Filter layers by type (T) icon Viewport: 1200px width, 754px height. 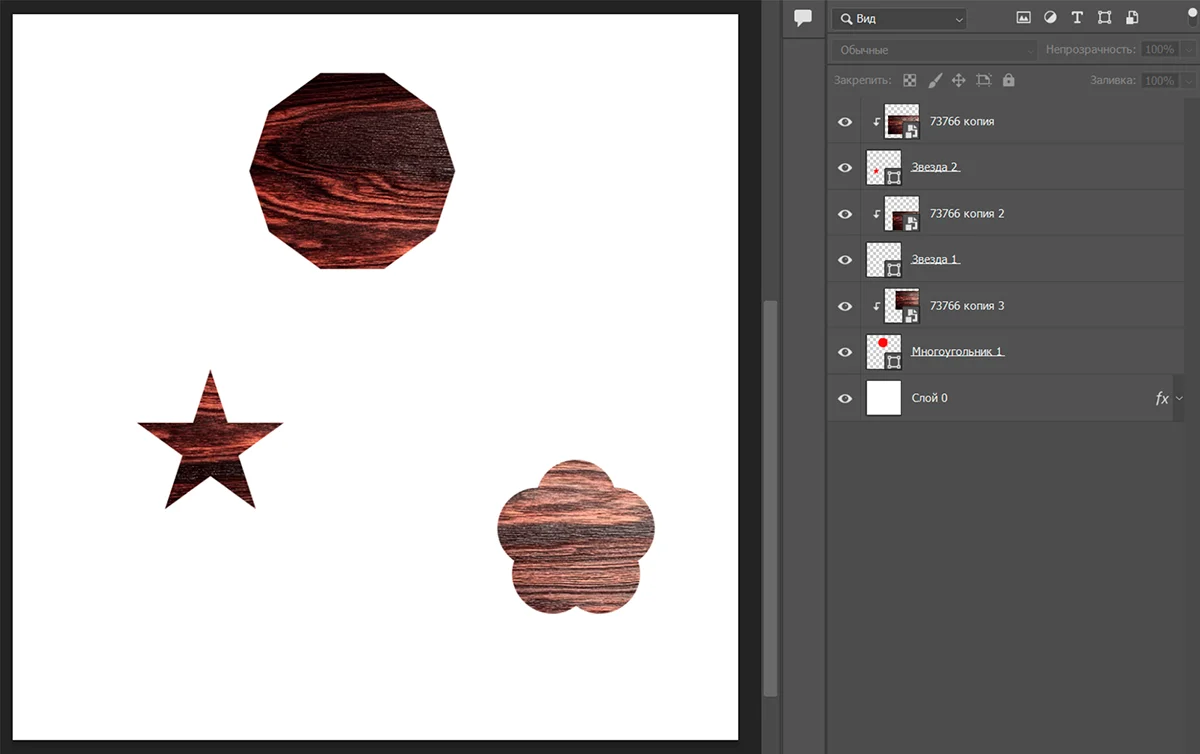[1077, 18]
